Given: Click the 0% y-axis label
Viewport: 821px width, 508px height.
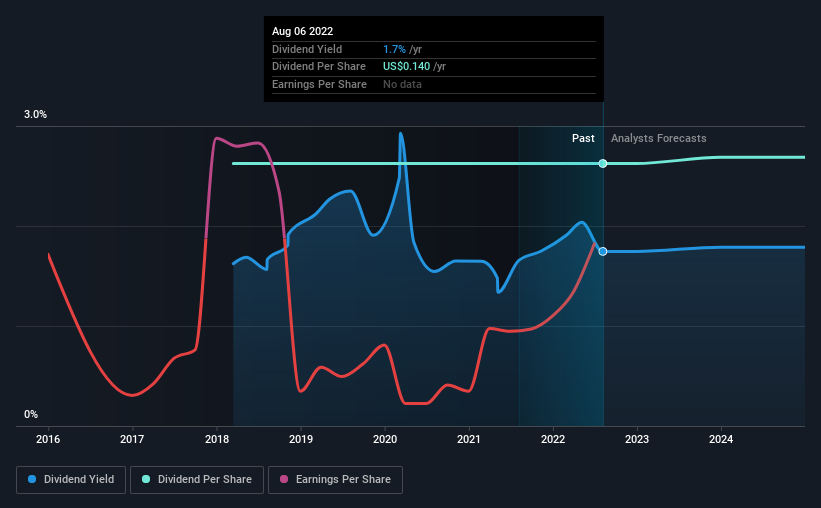Looking at the screenshot, I should (x=31, y=414).
